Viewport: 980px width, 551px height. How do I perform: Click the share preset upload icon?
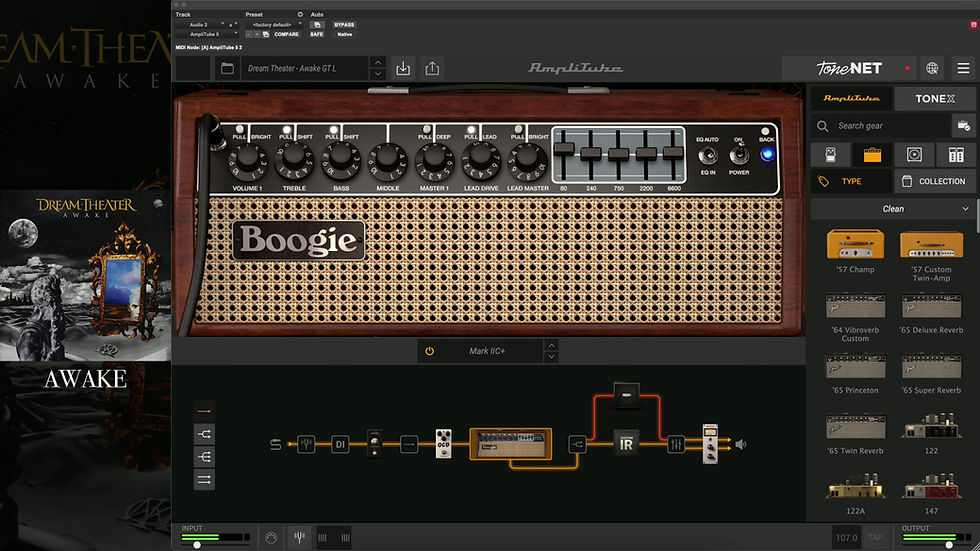pyautogui.click(x=432, y=68)
